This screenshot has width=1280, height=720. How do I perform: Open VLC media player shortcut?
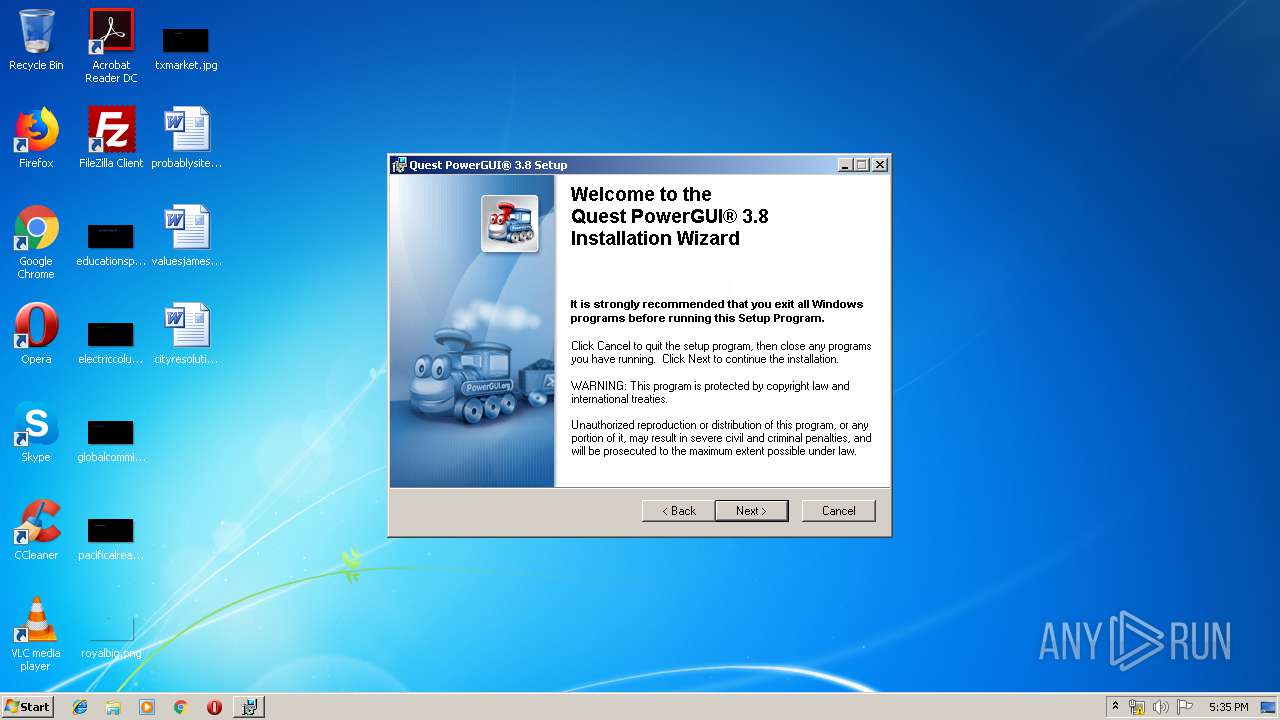coord(36,634)
